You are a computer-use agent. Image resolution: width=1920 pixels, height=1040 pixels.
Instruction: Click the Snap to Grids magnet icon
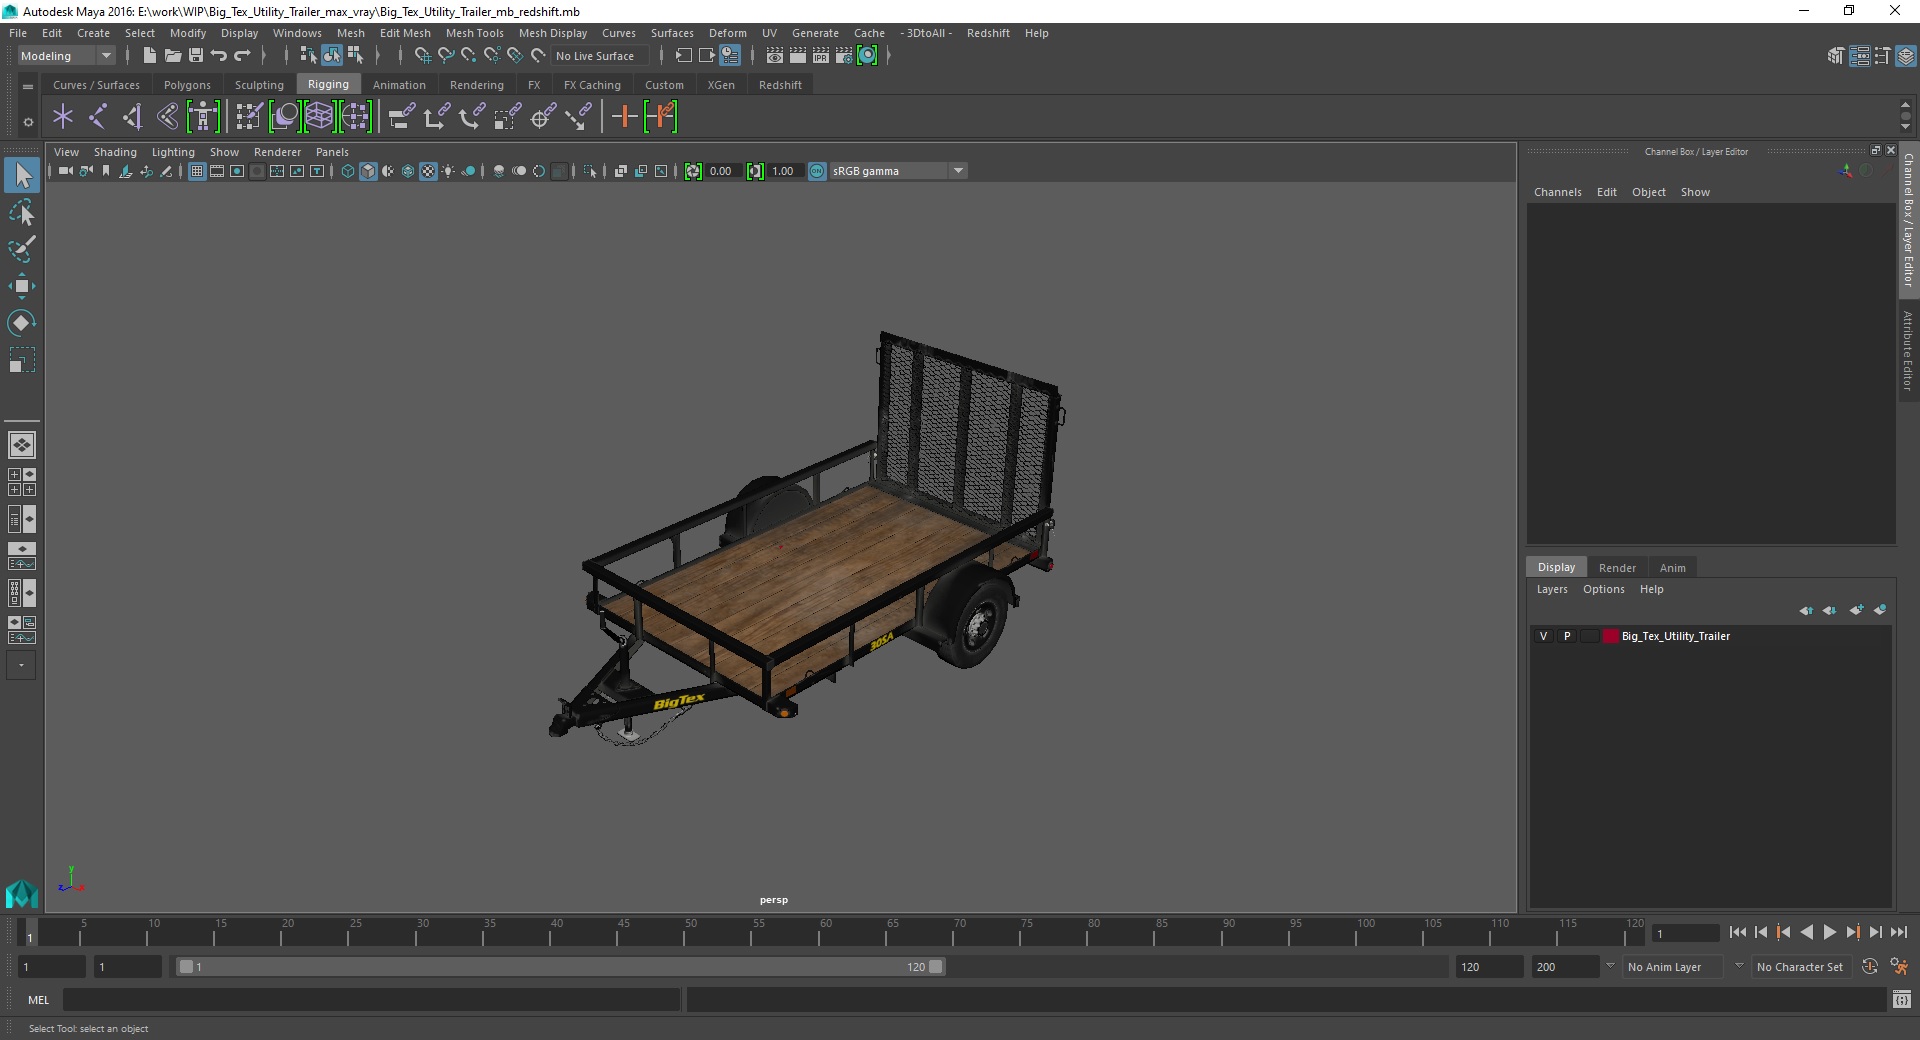click(x=422, y=56)
